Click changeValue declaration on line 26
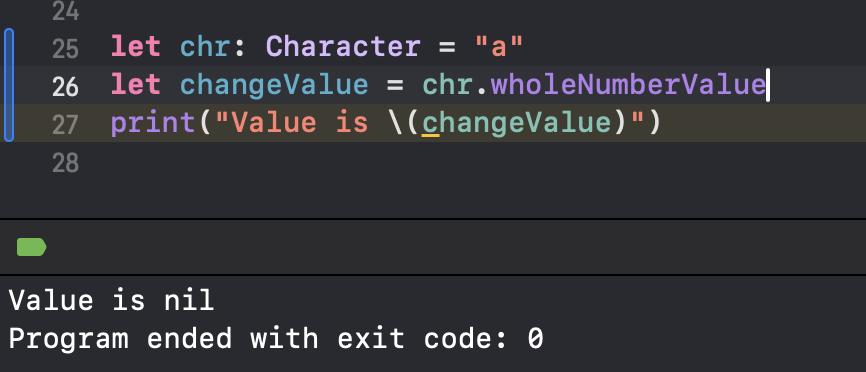Image resolution: width=866 pixels, height=372 pixels. [x=274, y=85]
